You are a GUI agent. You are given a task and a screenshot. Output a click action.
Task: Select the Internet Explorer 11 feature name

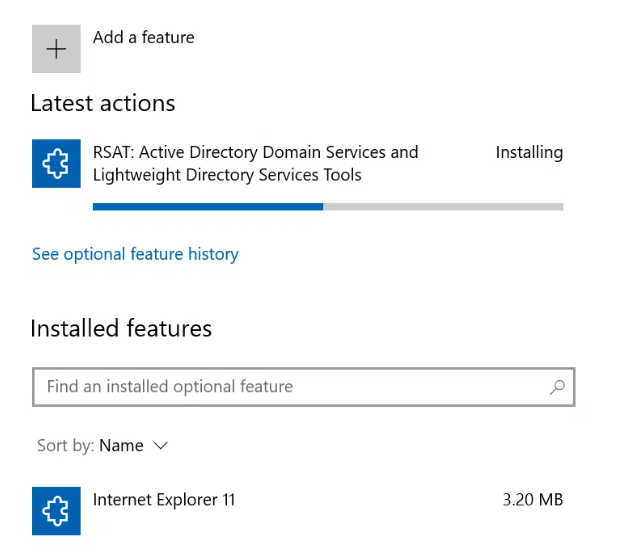164,499
